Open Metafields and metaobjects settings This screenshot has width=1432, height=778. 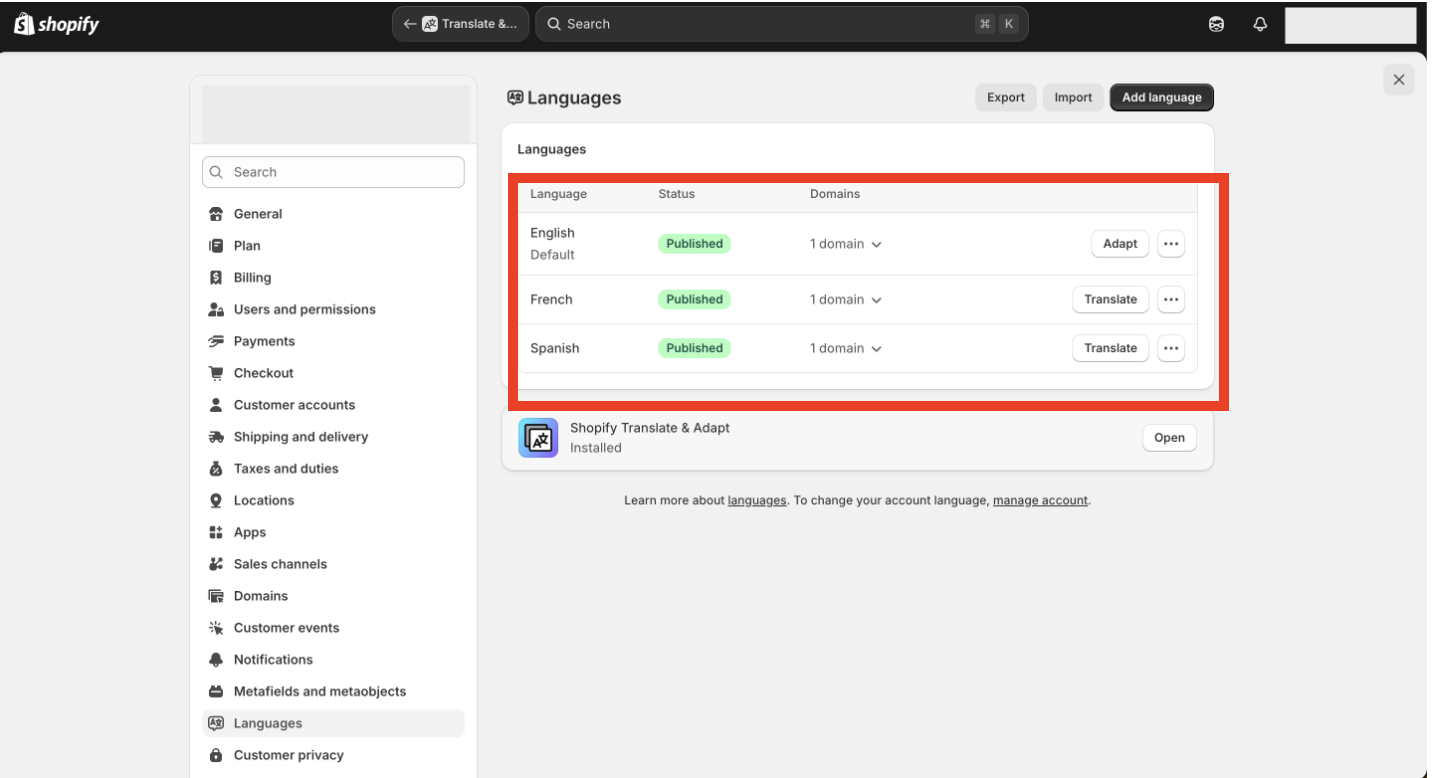[x=333, y=692]
